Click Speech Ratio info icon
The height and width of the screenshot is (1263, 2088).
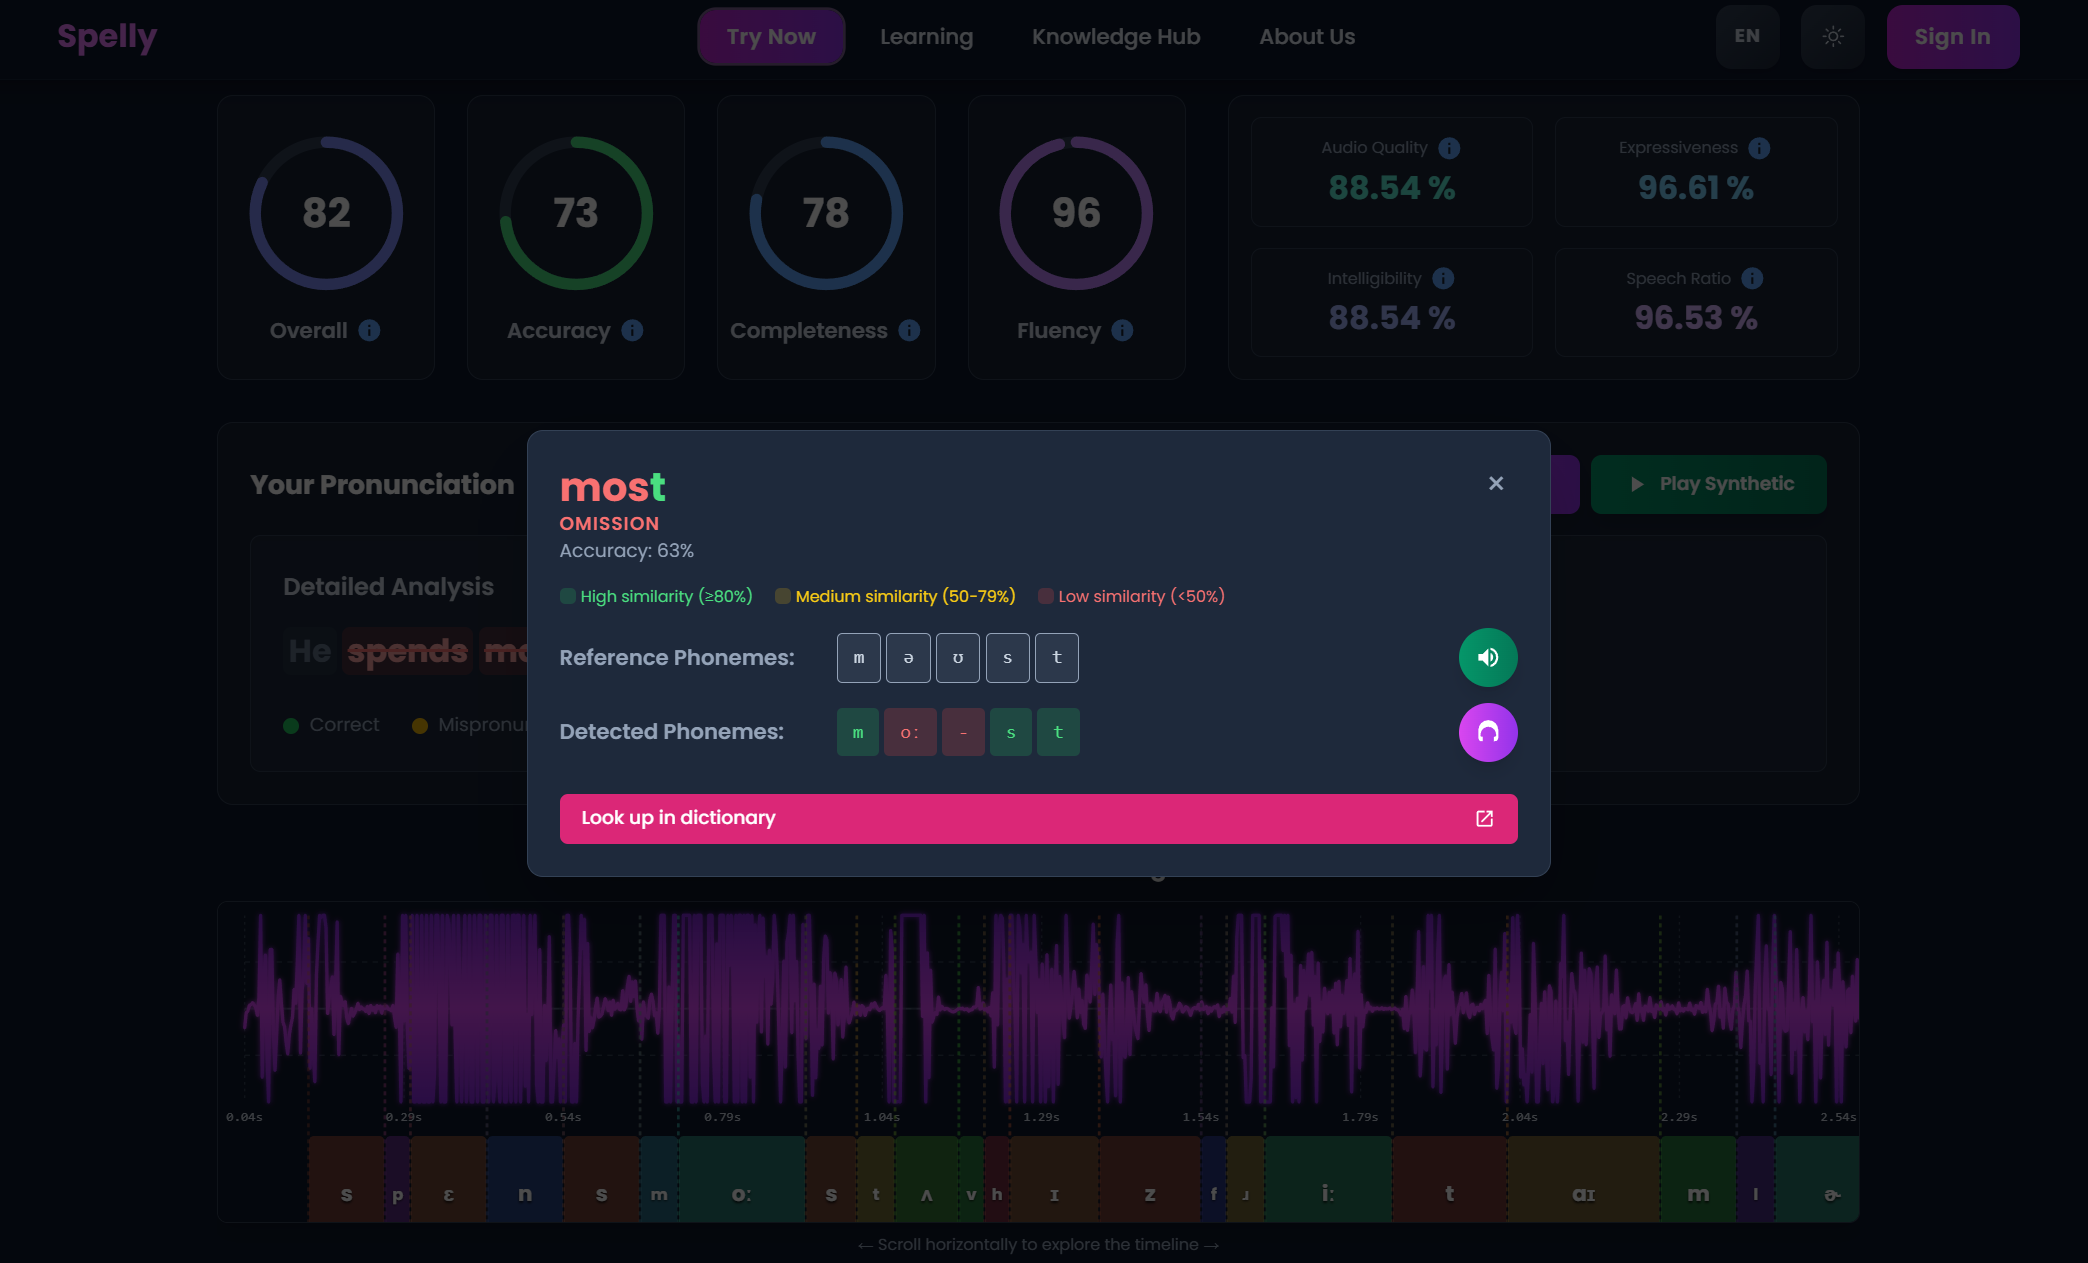coord(1752,278)
